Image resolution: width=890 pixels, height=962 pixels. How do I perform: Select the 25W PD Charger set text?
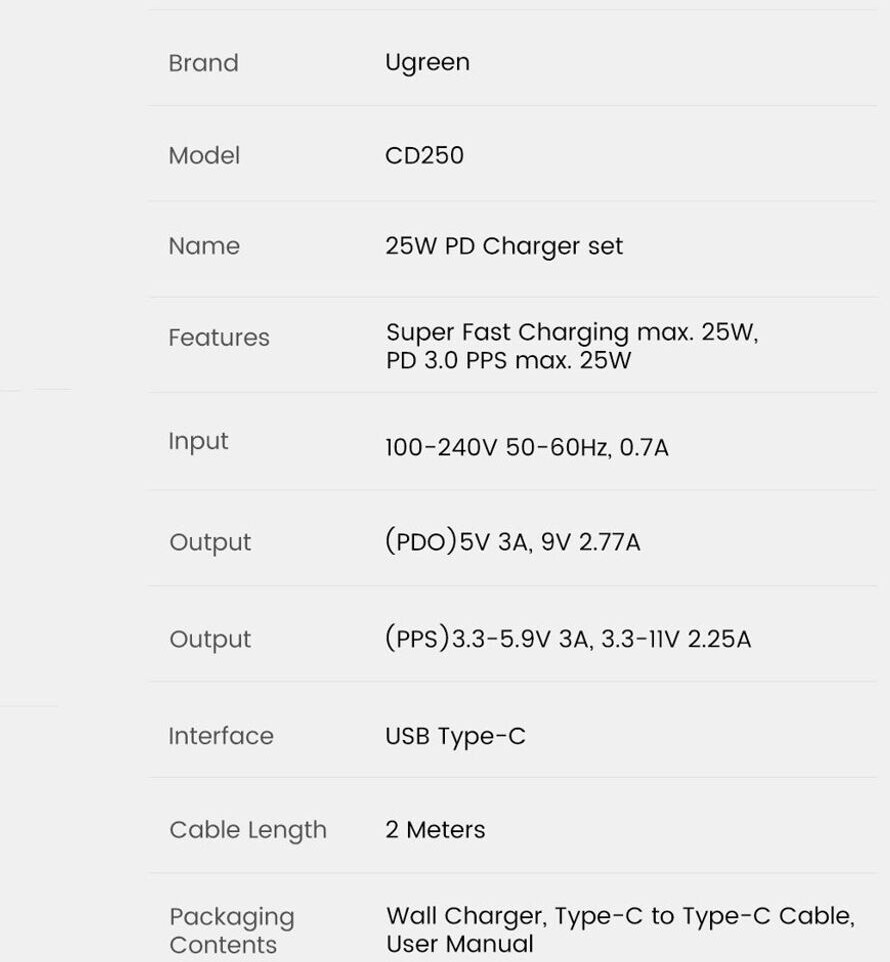point(503,246)
